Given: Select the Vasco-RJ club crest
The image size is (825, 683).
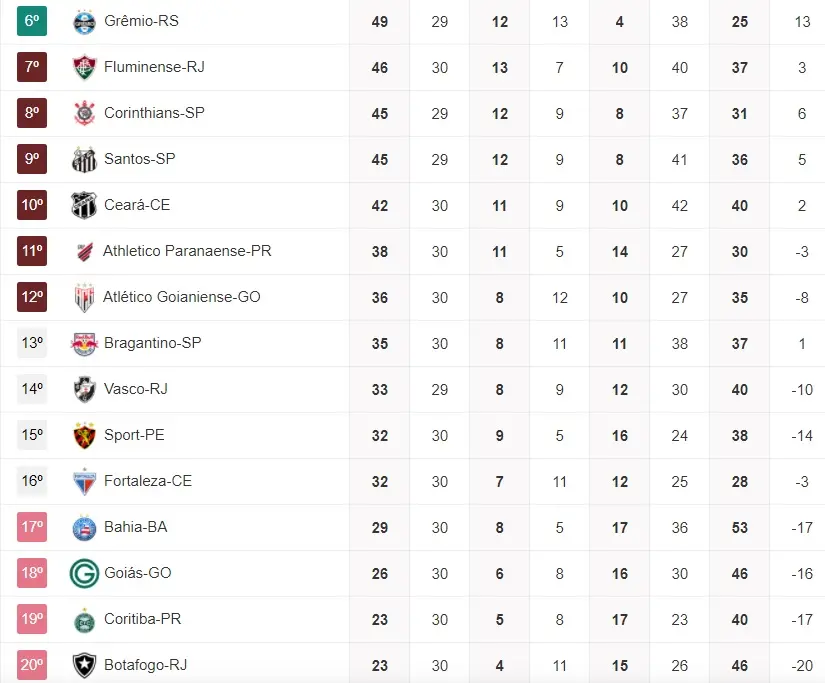Looking at the screenshot, I should pos(84,389).
